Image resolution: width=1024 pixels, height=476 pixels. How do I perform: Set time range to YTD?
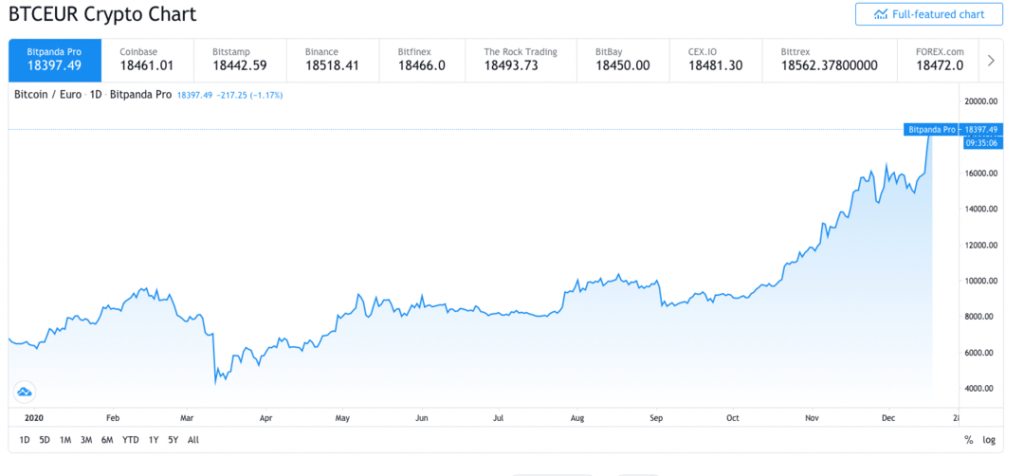[131, 440]
